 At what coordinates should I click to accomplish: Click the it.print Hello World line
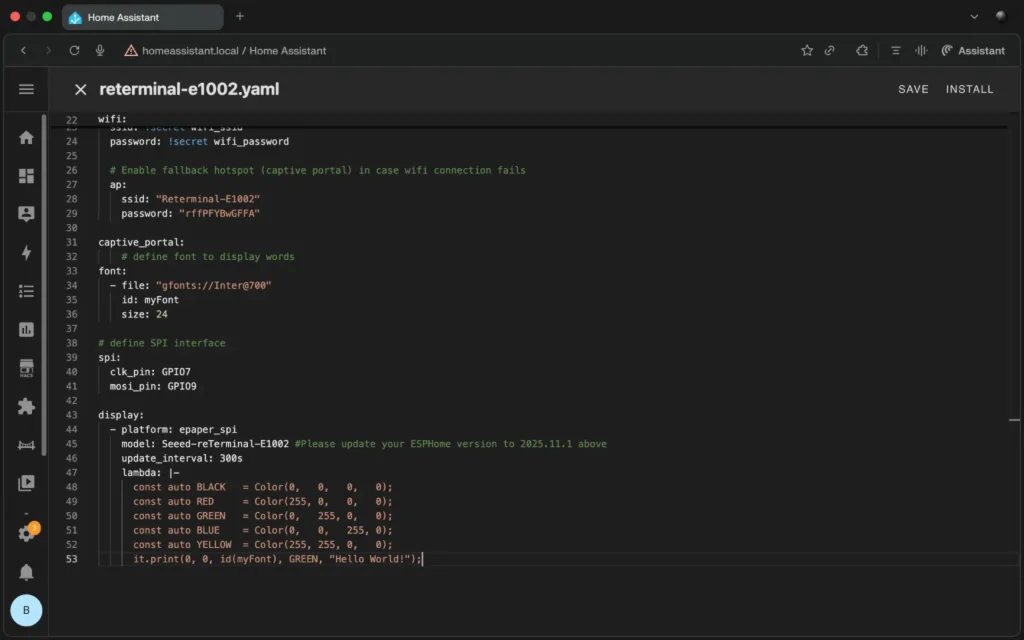(x=278, y=558)
